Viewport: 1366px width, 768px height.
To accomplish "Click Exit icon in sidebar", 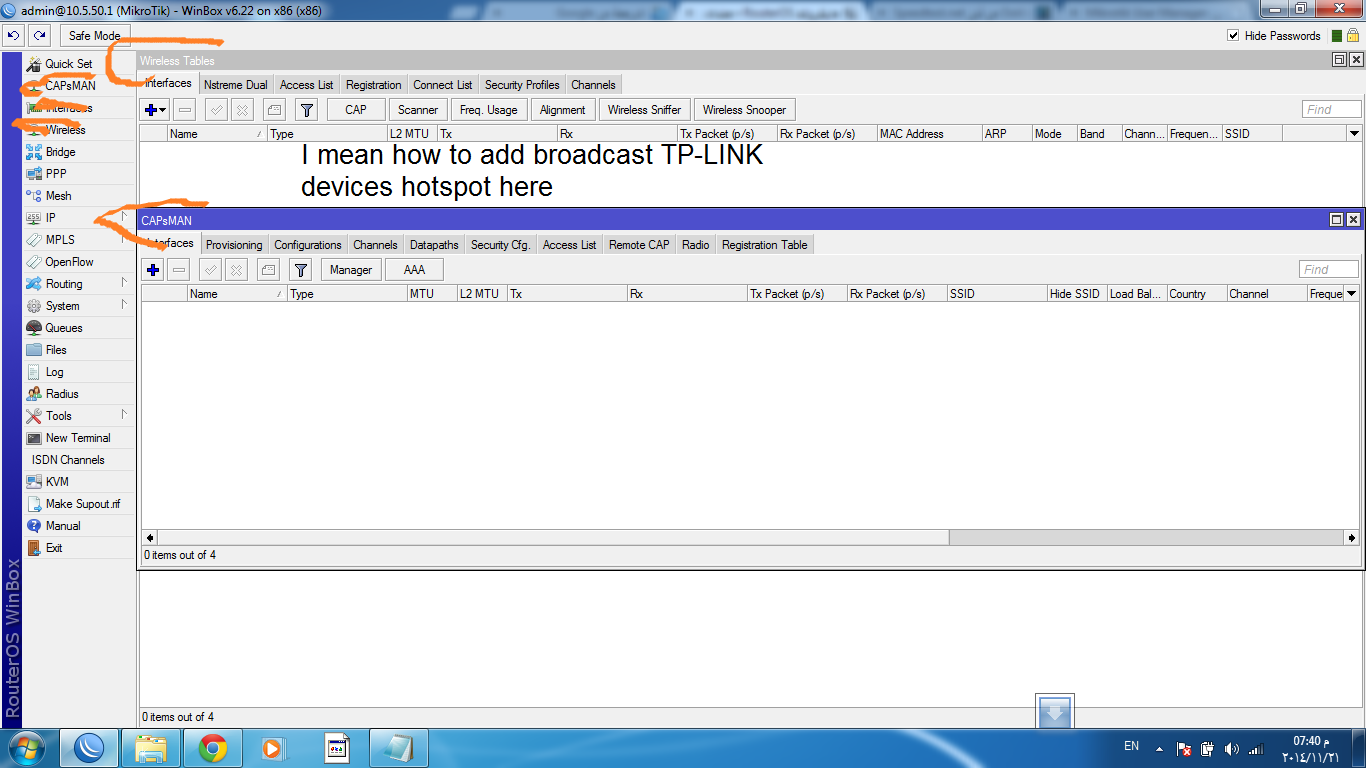I will click(x=34, y=548).
